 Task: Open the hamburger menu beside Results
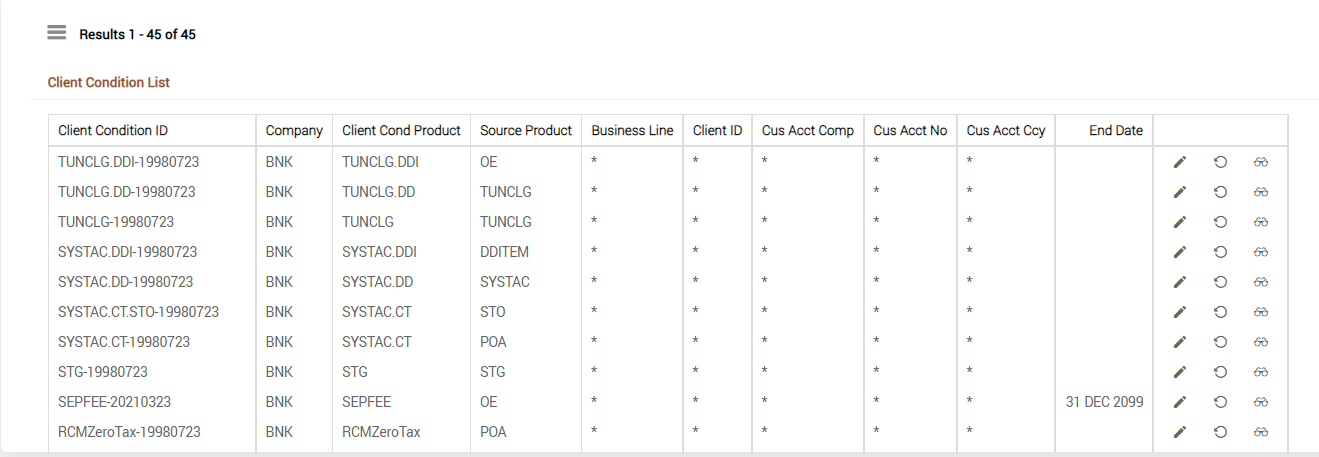[x=56, y=32]
